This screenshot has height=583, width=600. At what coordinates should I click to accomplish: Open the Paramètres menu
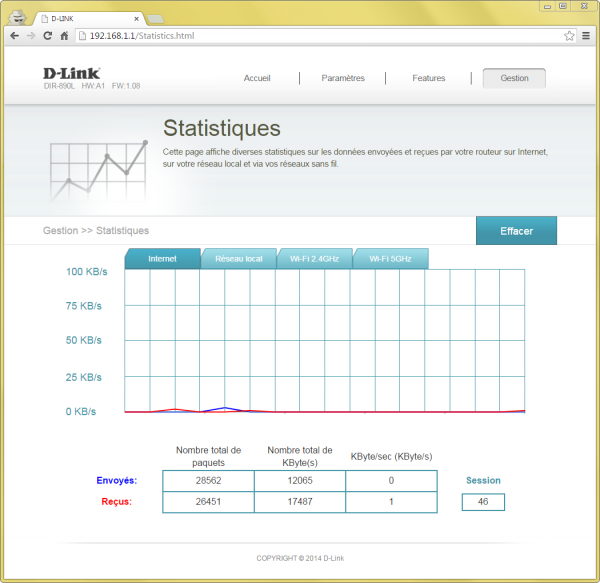(343, 78)
